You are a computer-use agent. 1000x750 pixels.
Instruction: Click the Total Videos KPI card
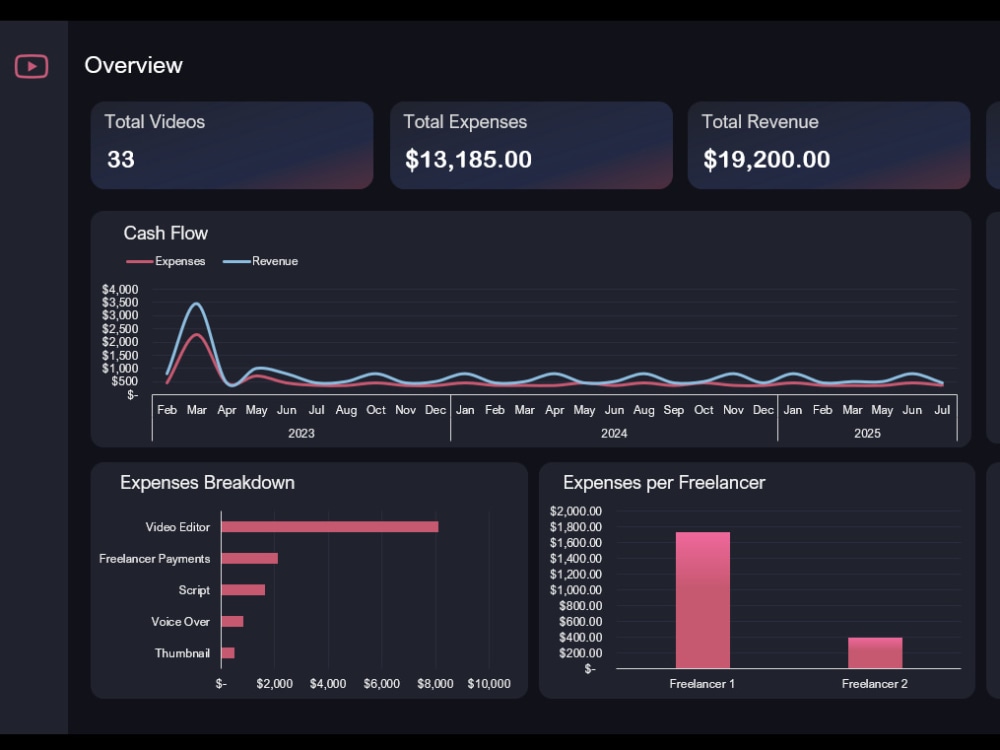pos(231,144)
